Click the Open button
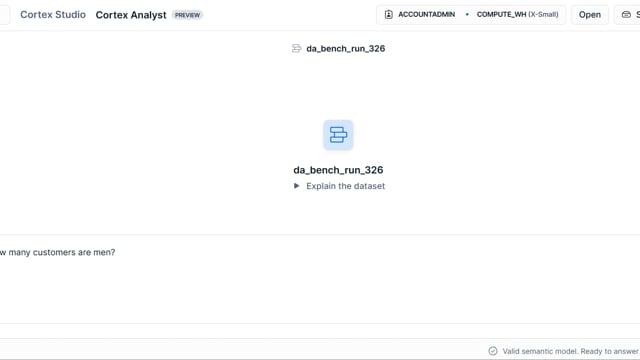Image resolution: width=640 pixels, height=360 pixels. point(590,15)
